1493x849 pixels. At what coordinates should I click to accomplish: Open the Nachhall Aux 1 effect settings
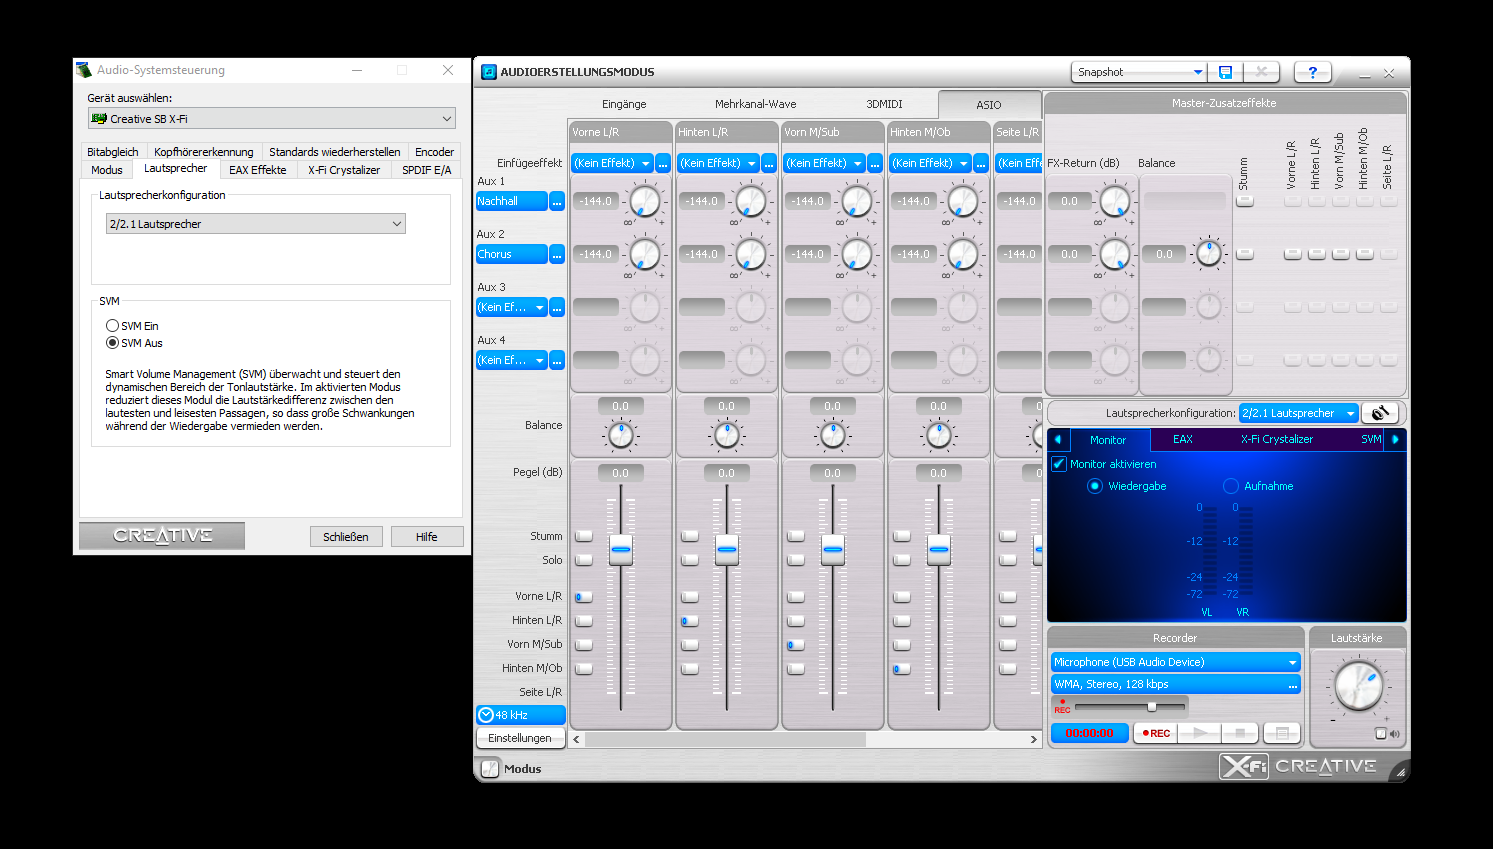[x=557, y=202]
